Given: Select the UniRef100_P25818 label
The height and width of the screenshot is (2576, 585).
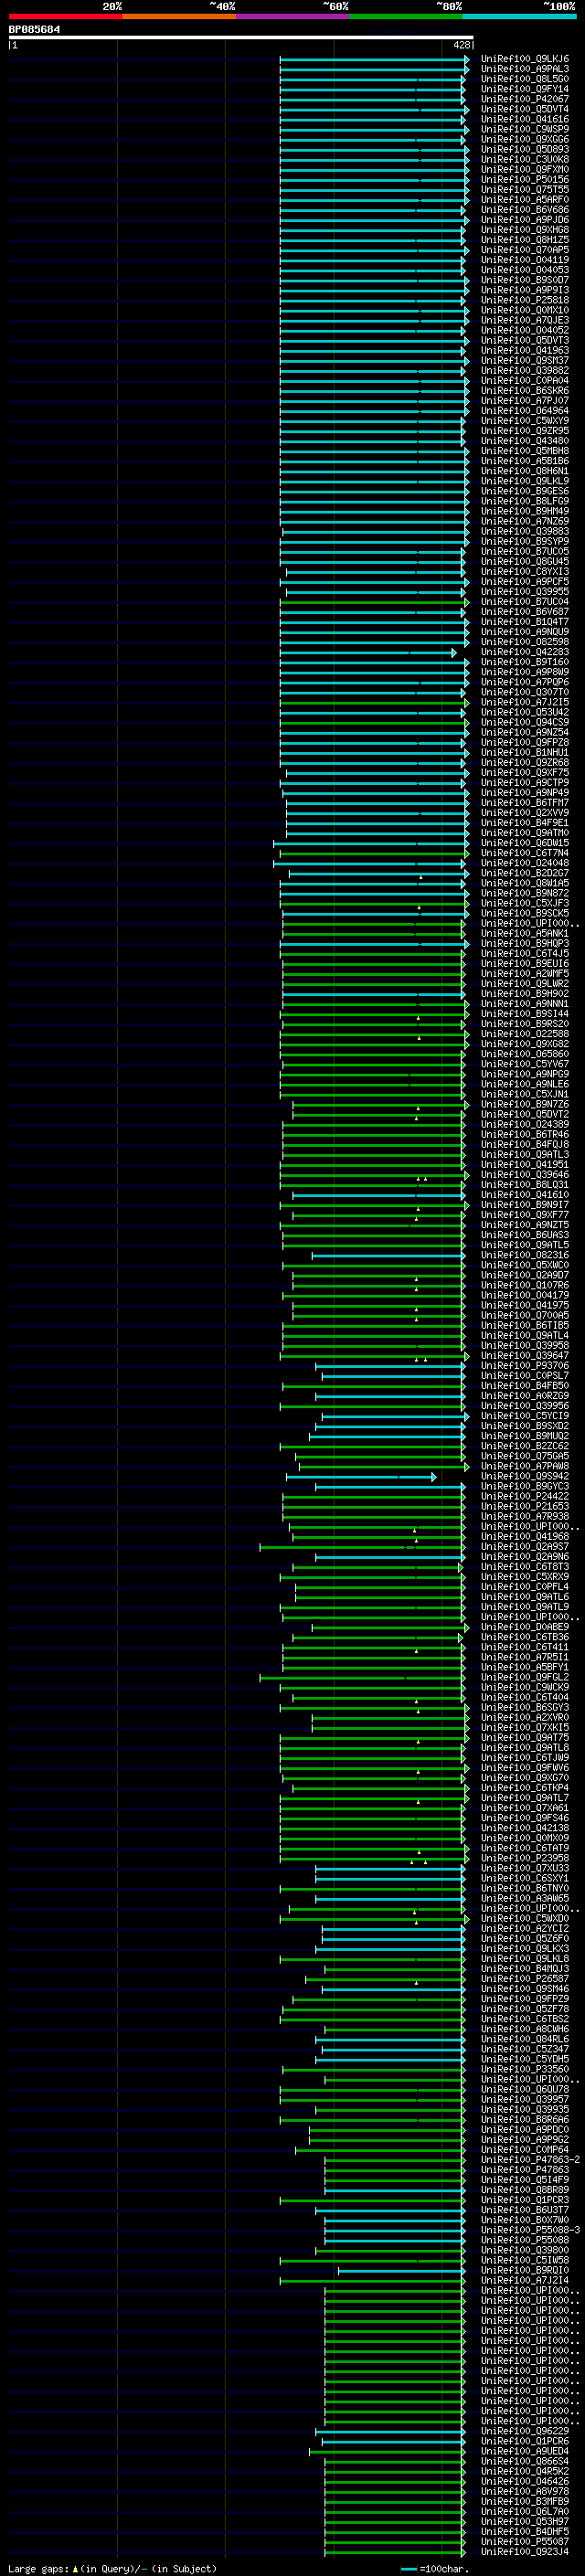Looking at the screenshot, I should coord(525,300).
